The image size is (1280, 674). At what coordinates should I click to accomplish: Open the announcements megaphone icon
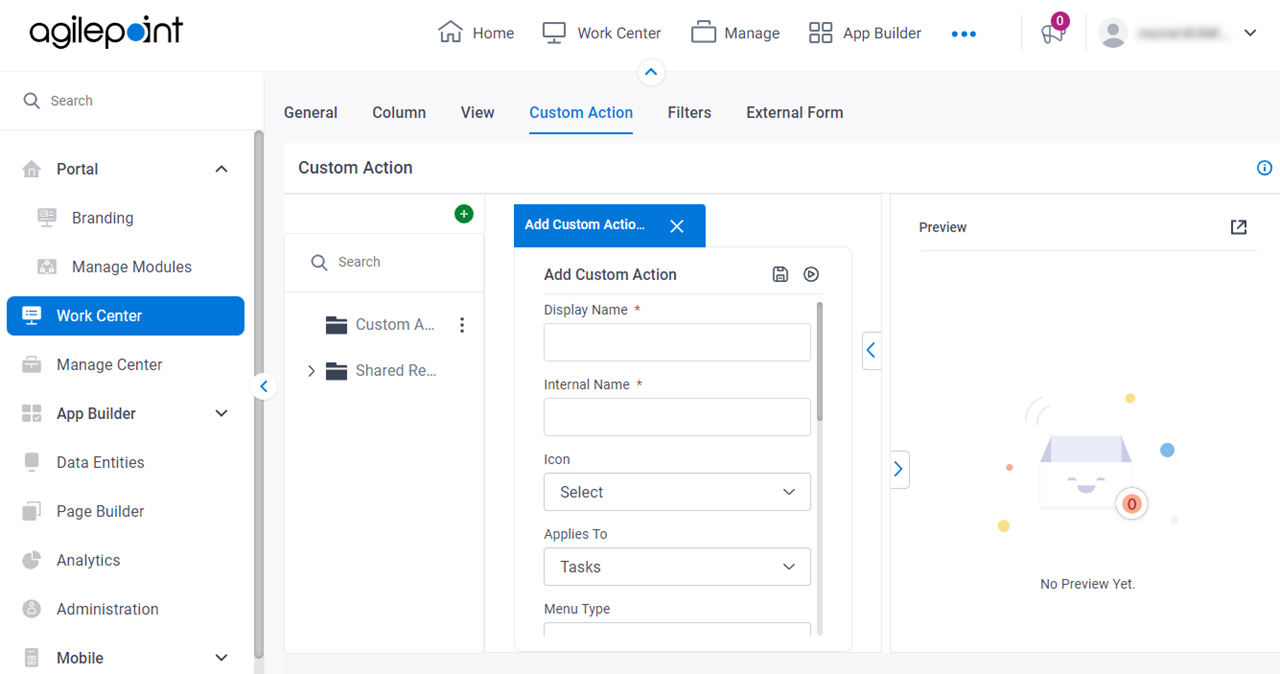[1053, 33]
